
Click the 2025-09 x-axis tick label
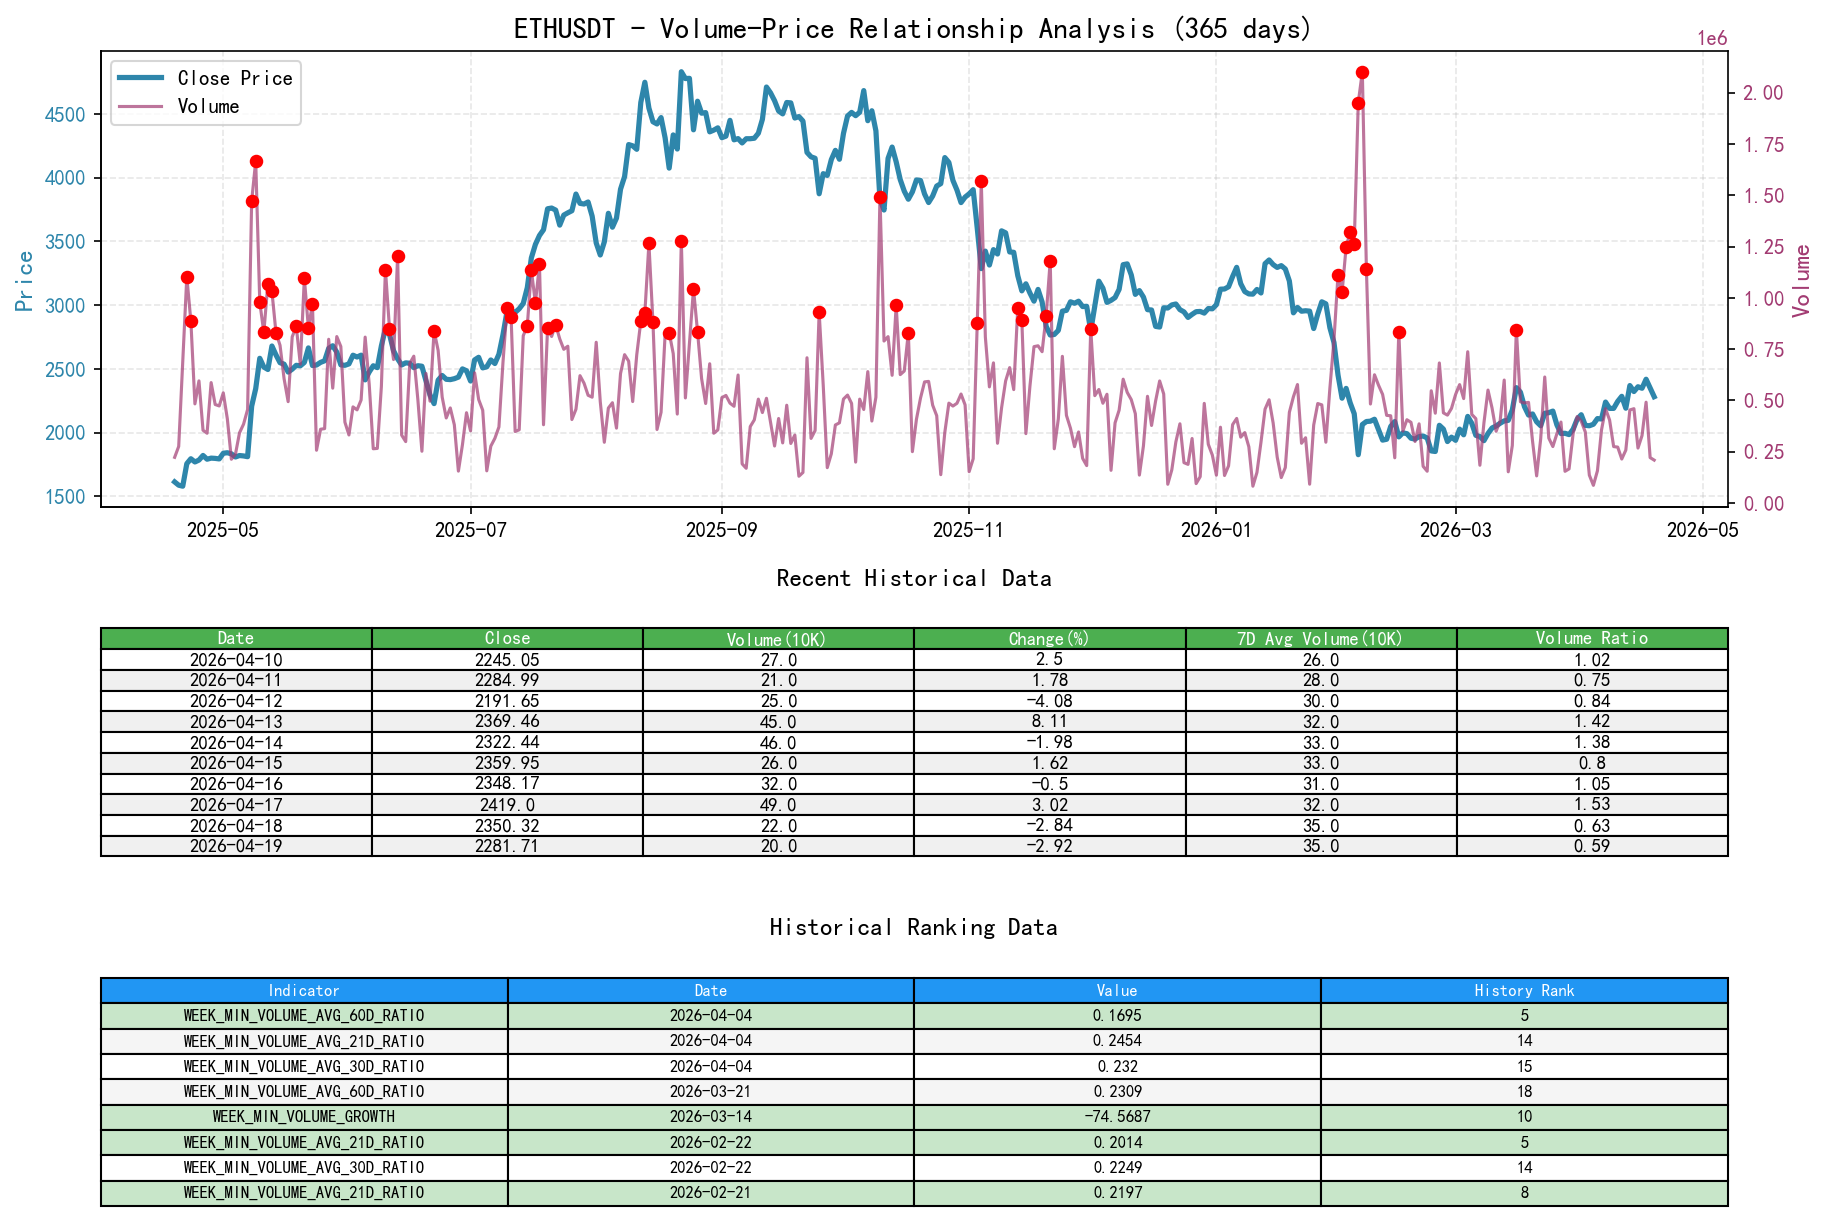(722, 529)
